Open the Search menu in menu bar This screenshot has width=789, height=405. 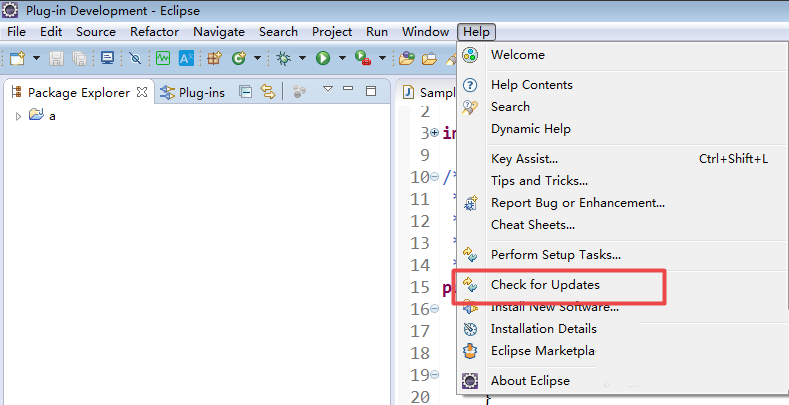coord(278,32)
